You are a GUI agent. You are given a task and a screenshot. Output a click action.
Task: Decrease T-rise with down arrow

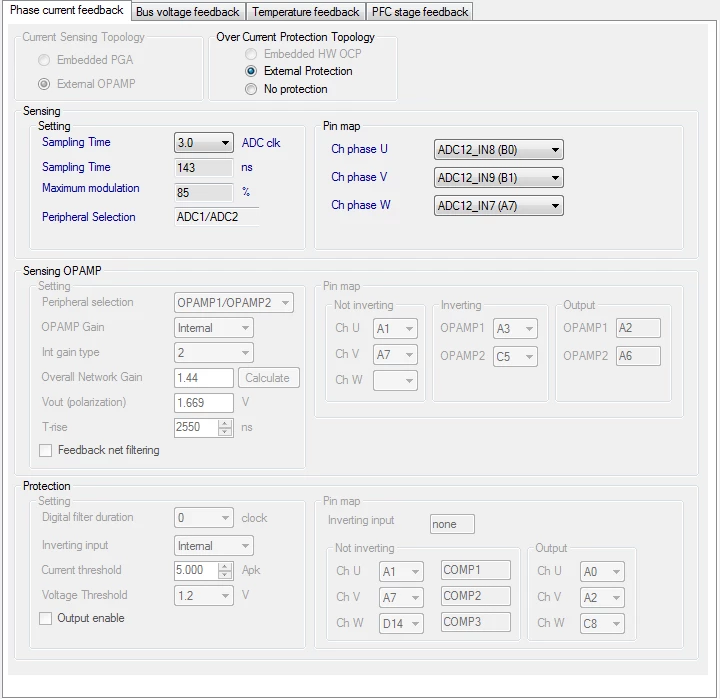[225, 432]
